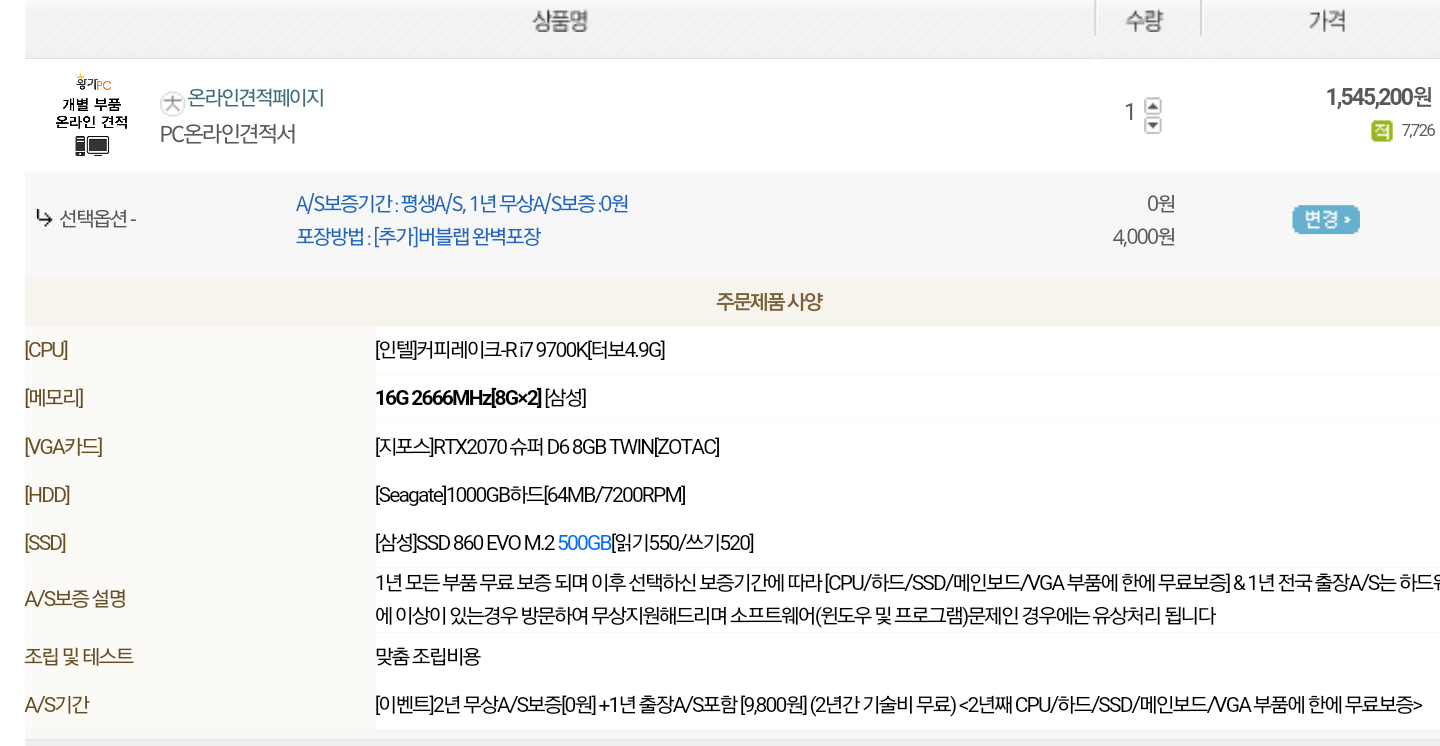Click the [VGA카드] row label
Image resolution: width=1440 pixels, height=746 pixels.
pos(63,447)
